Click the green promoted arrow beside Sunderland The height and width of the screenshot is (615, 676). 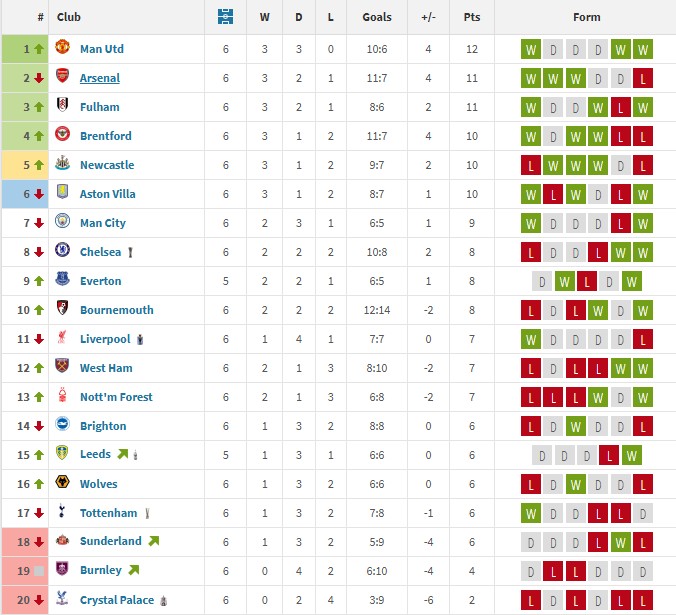tap(153, 541)
